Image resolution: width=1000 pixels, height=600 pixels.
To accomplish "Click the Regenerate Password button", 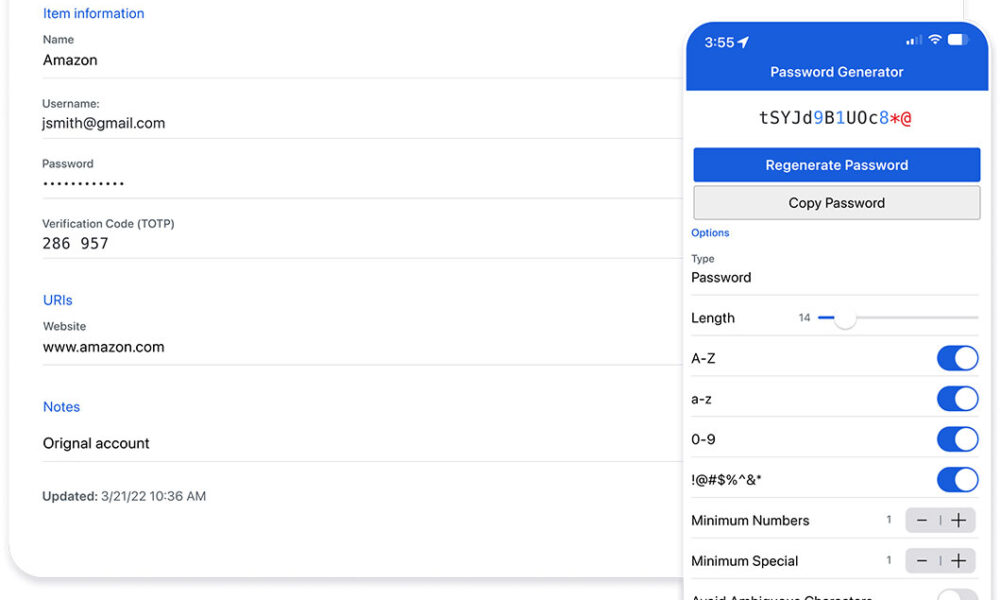I will click(836, 165).
